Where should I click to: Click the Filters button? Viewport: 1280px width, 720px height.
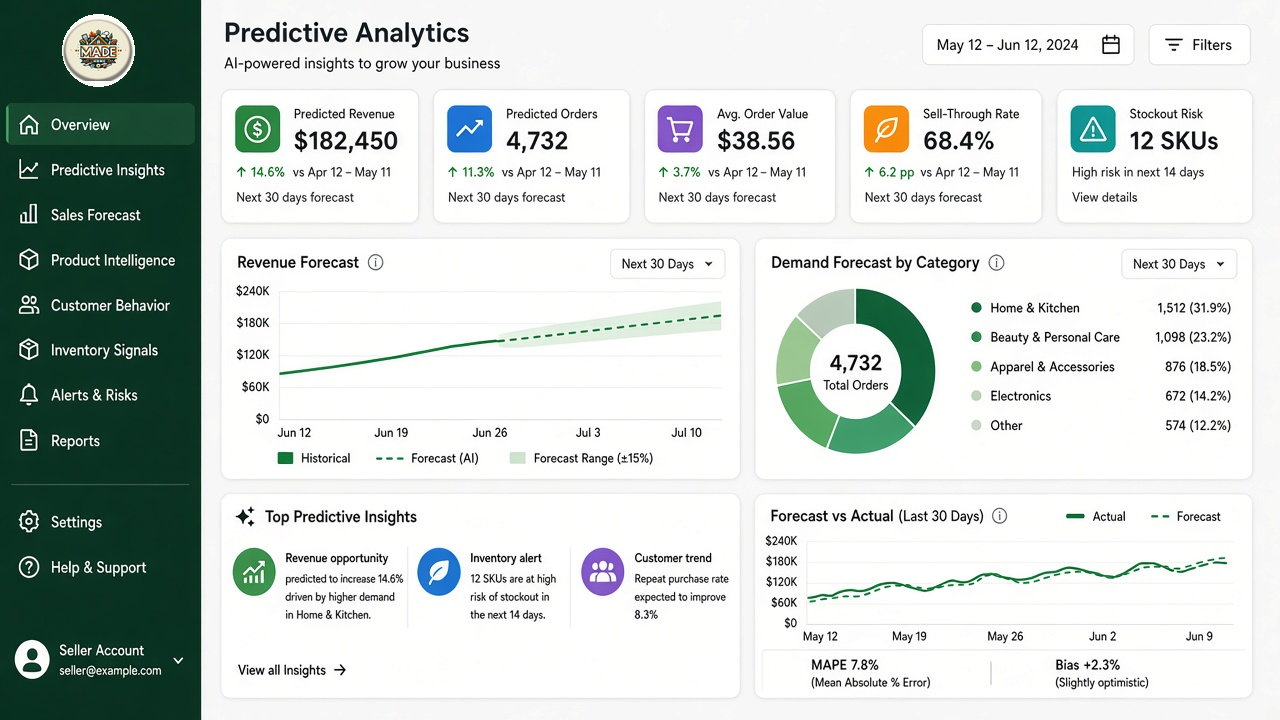point(1200,45)
